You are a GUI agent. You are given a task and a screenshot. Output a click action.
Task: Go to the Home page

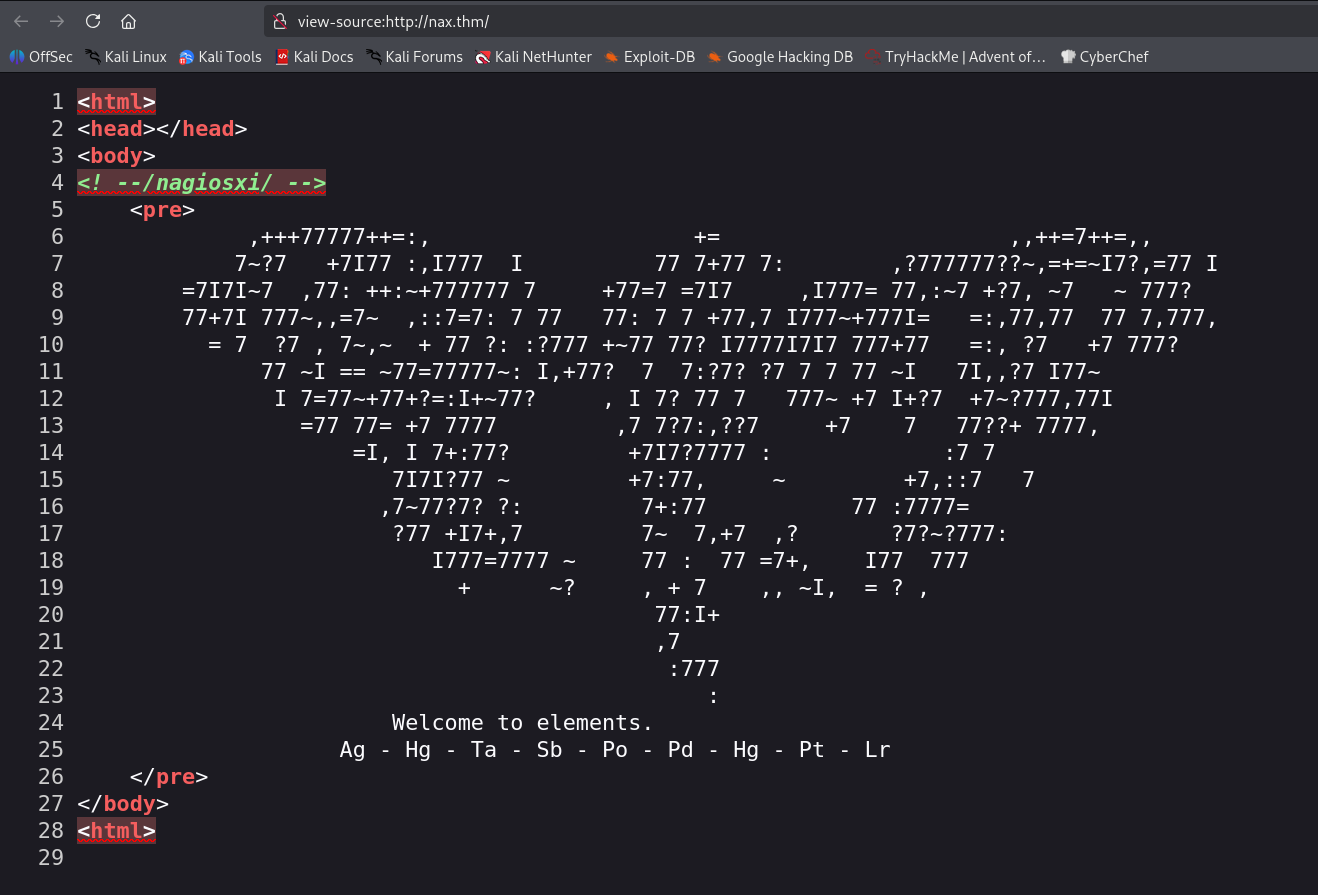point(128,21)
